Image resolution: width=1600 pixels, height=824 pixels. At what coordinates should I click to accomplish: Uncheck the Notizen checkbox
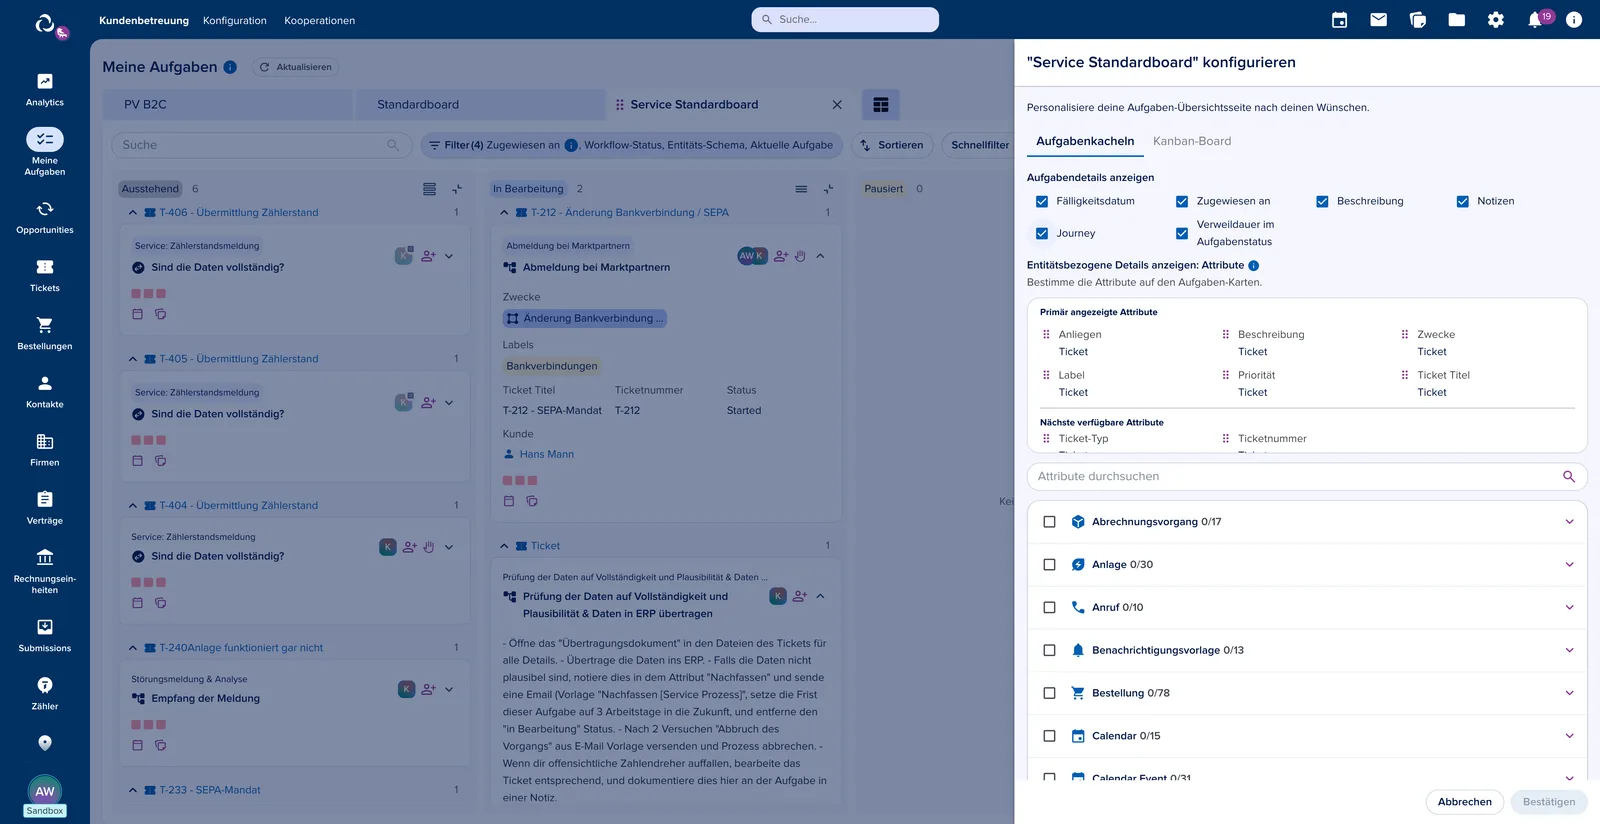[x=1462, y=201]
